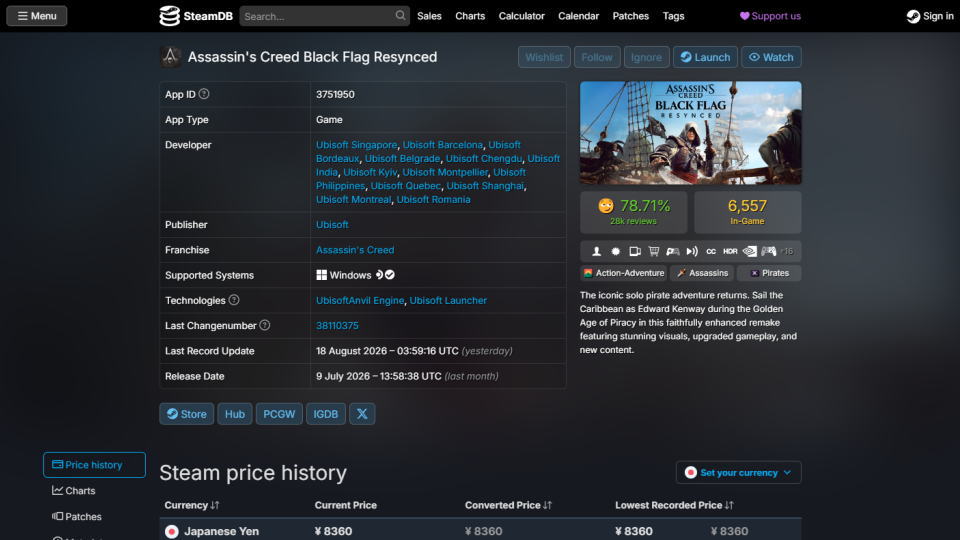This screenshot has height=540, width=960.
Task: Click the Single-player person icon
Action: click(x=596, y=251)
